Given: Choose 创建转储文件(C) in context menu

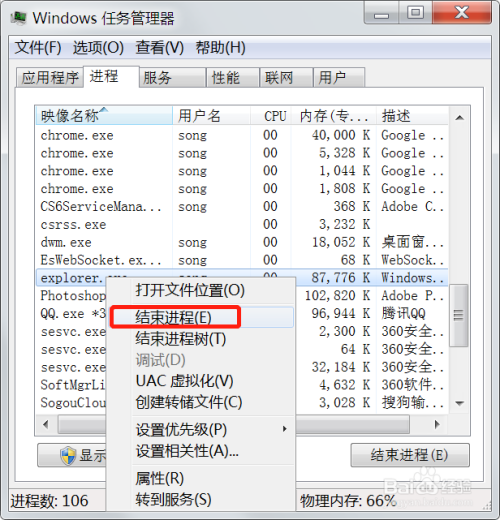Looking at the screenshot, I should pyautogui.click(x=201, y=402).
